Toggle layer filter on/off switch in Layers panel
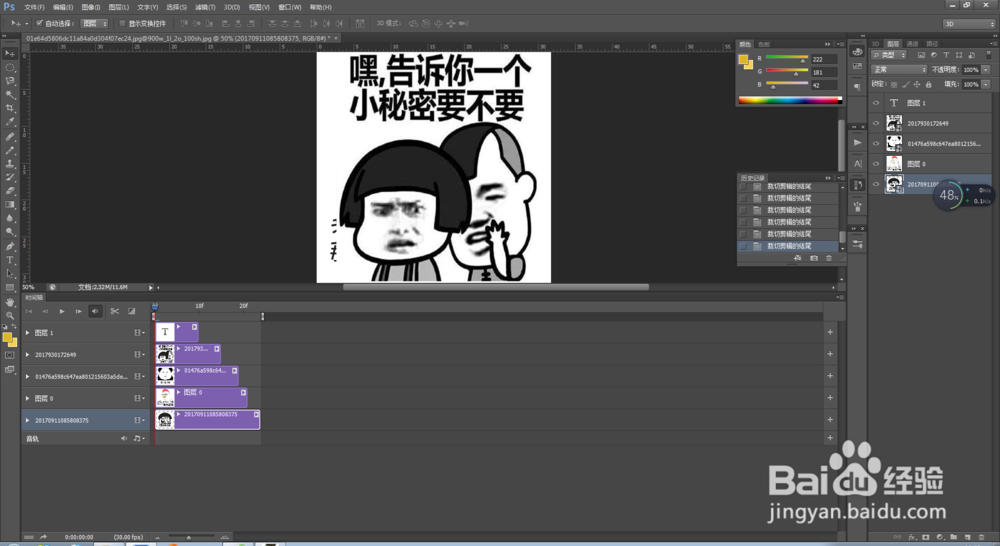Viewport: 1000px width, 546px height. [989, 55]
